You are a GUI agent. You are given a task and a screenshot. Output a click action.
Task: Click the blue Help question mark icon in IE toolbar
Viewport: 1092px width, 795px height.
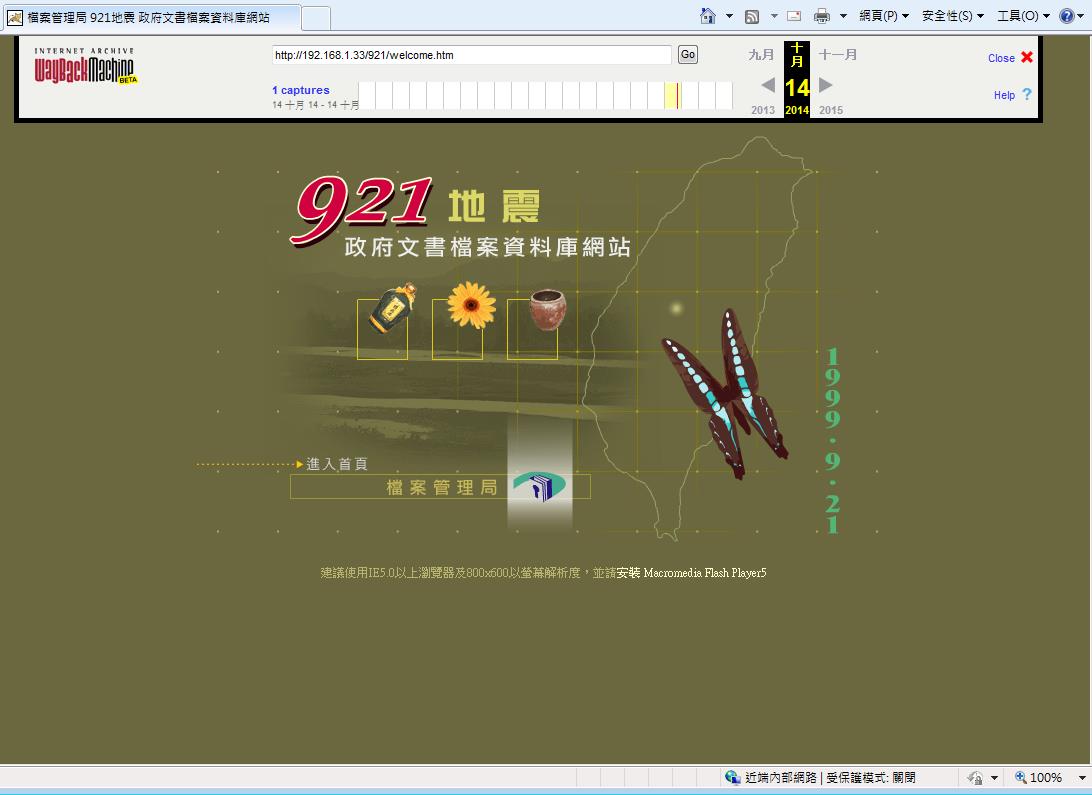pyautogui.click(x=1066, y=16)
